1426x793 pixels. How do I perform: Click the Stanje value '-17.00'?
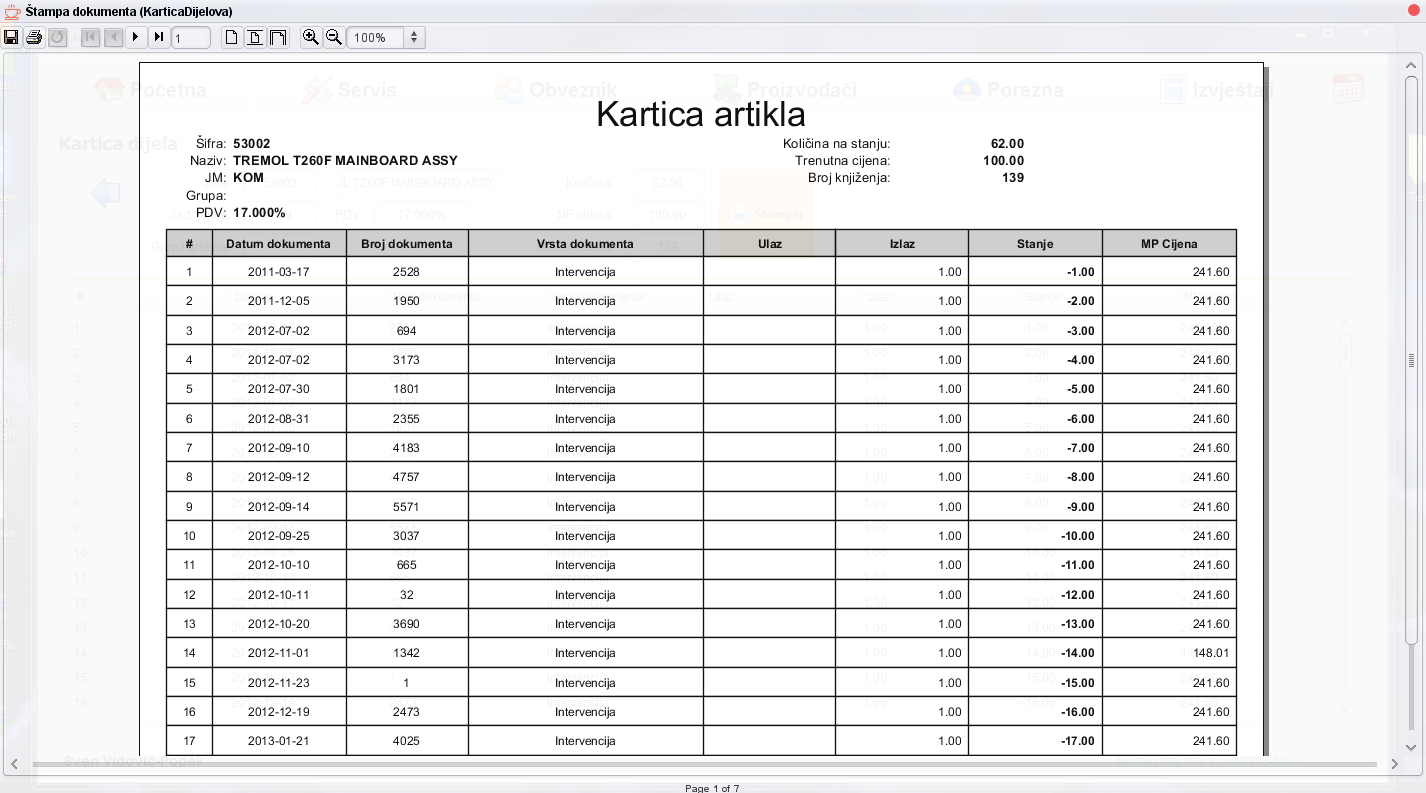click(x=1077, y=741)
